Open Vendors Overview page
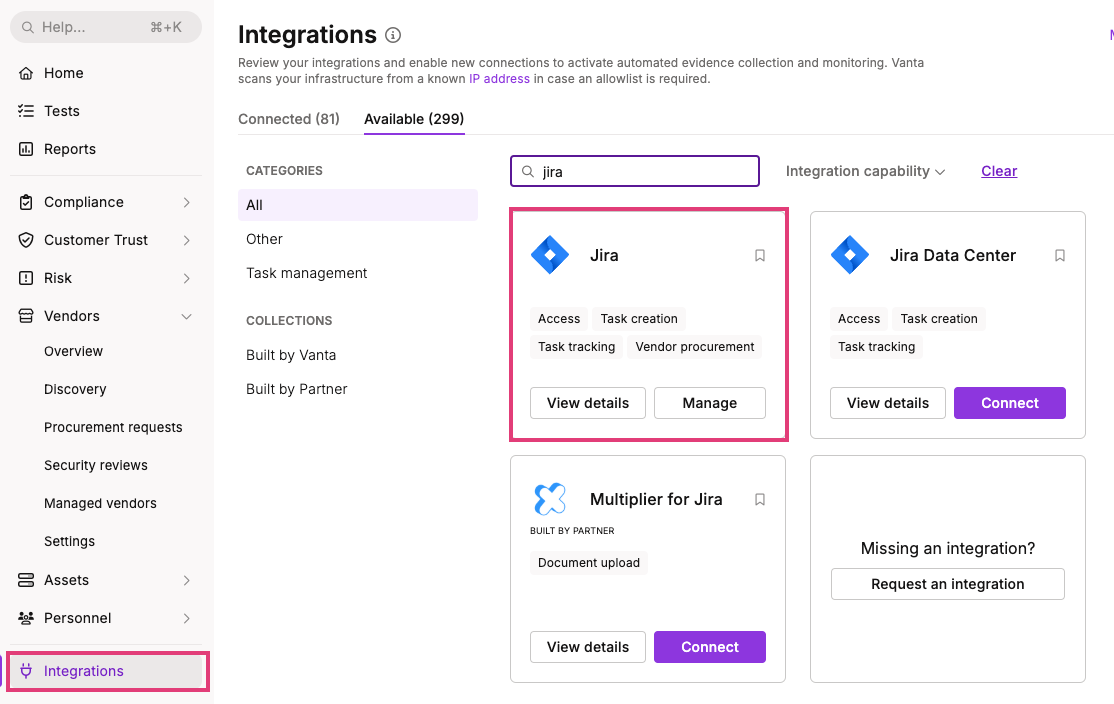Viewport: 1114px width, 704px height. (73, 352)
